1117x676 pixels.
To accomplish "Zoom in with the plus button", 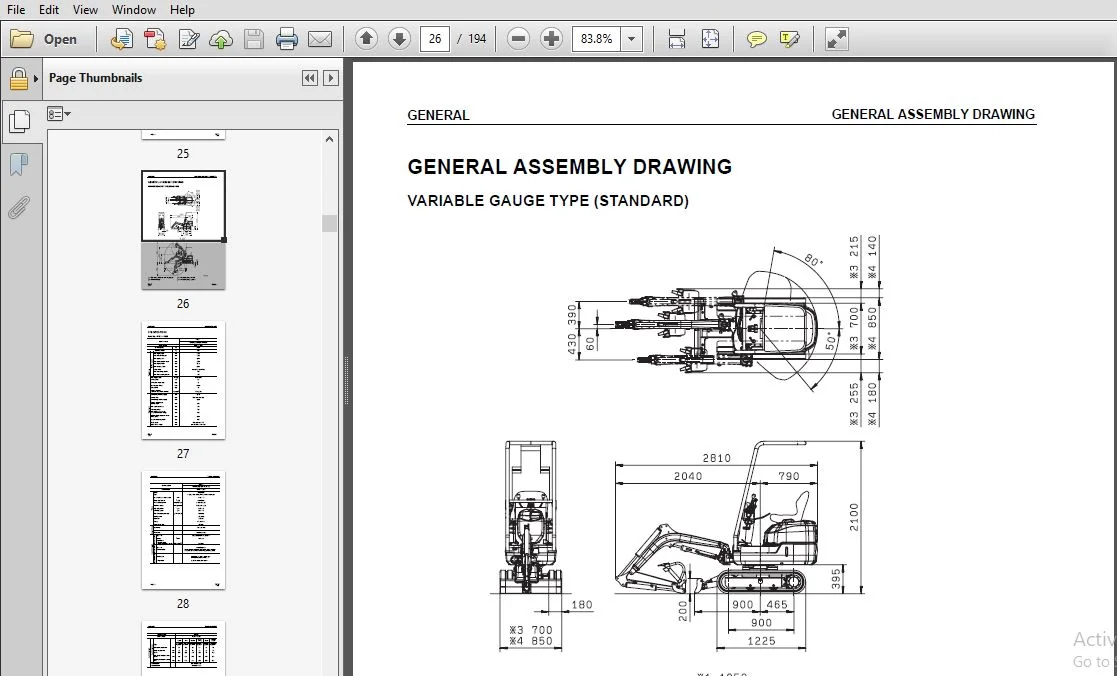I will pos(551,38).
